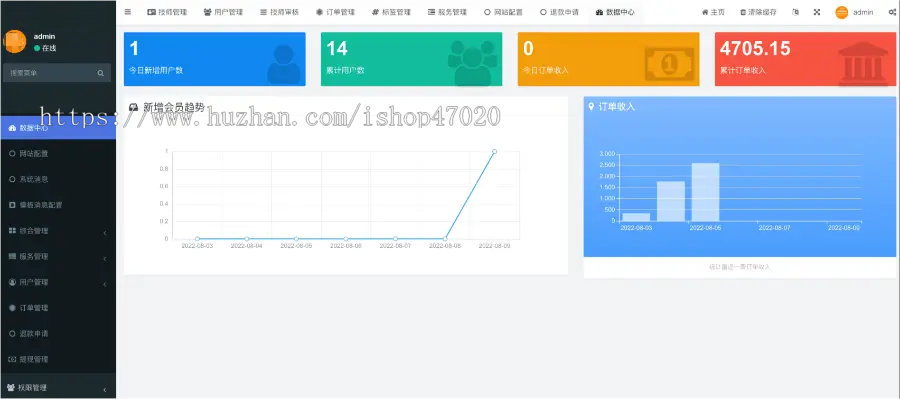Click the 今日订单收入 orange card
900x399 pixels.
[608, 59]
